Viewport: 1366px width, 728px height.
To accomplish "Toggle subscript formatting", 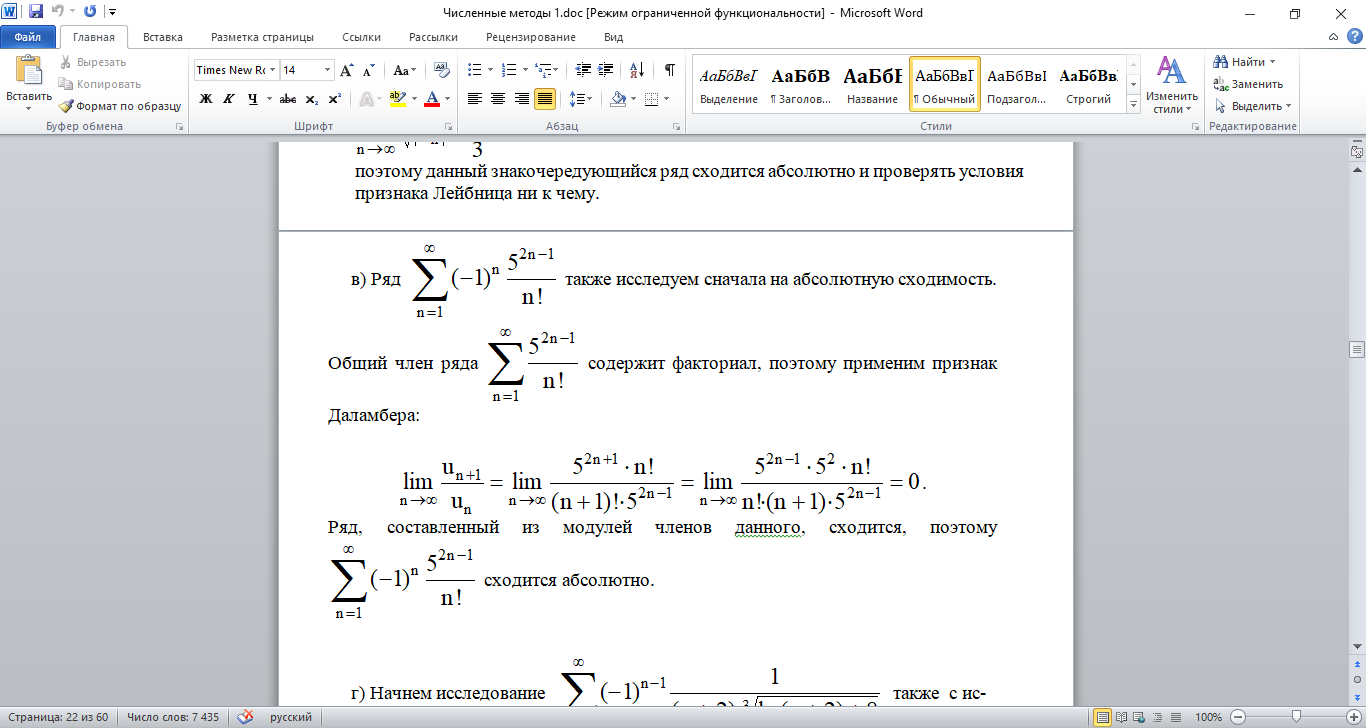I will click(312, 99).
